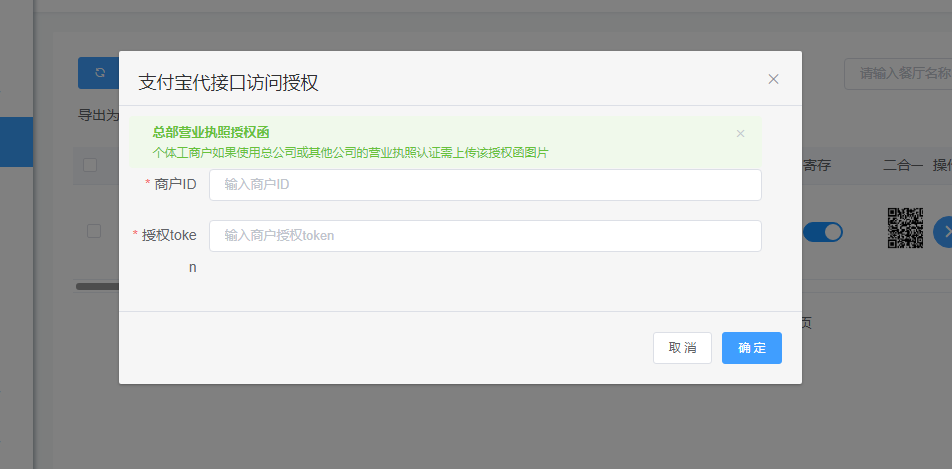Tick the table header select-all checkbox
Screen dimensions: 952x469
[x=90, y=165]
